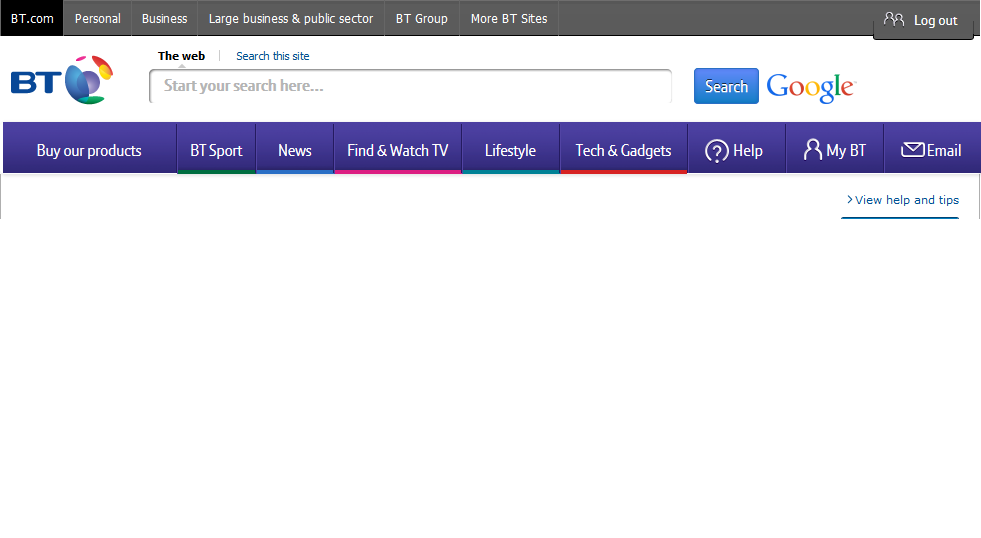Viewport: 981px width, 538px height.
Task: Click the Email envelope icon
Action: [912, 150]
